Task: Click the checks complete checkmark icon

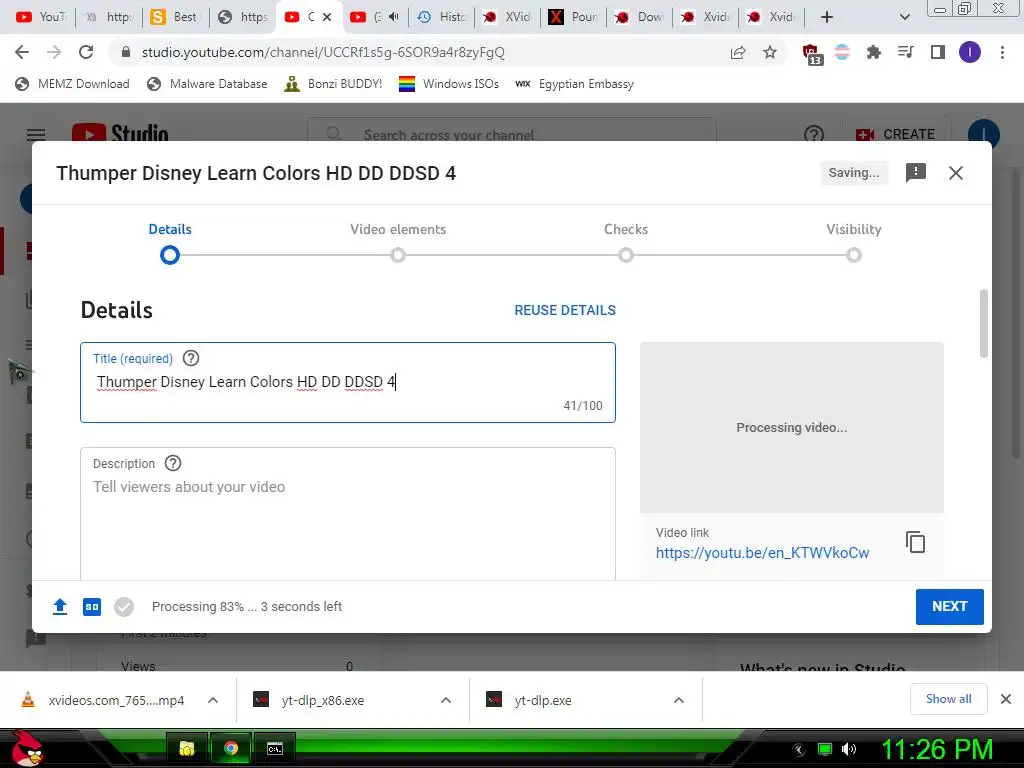Action: (124, 607)
